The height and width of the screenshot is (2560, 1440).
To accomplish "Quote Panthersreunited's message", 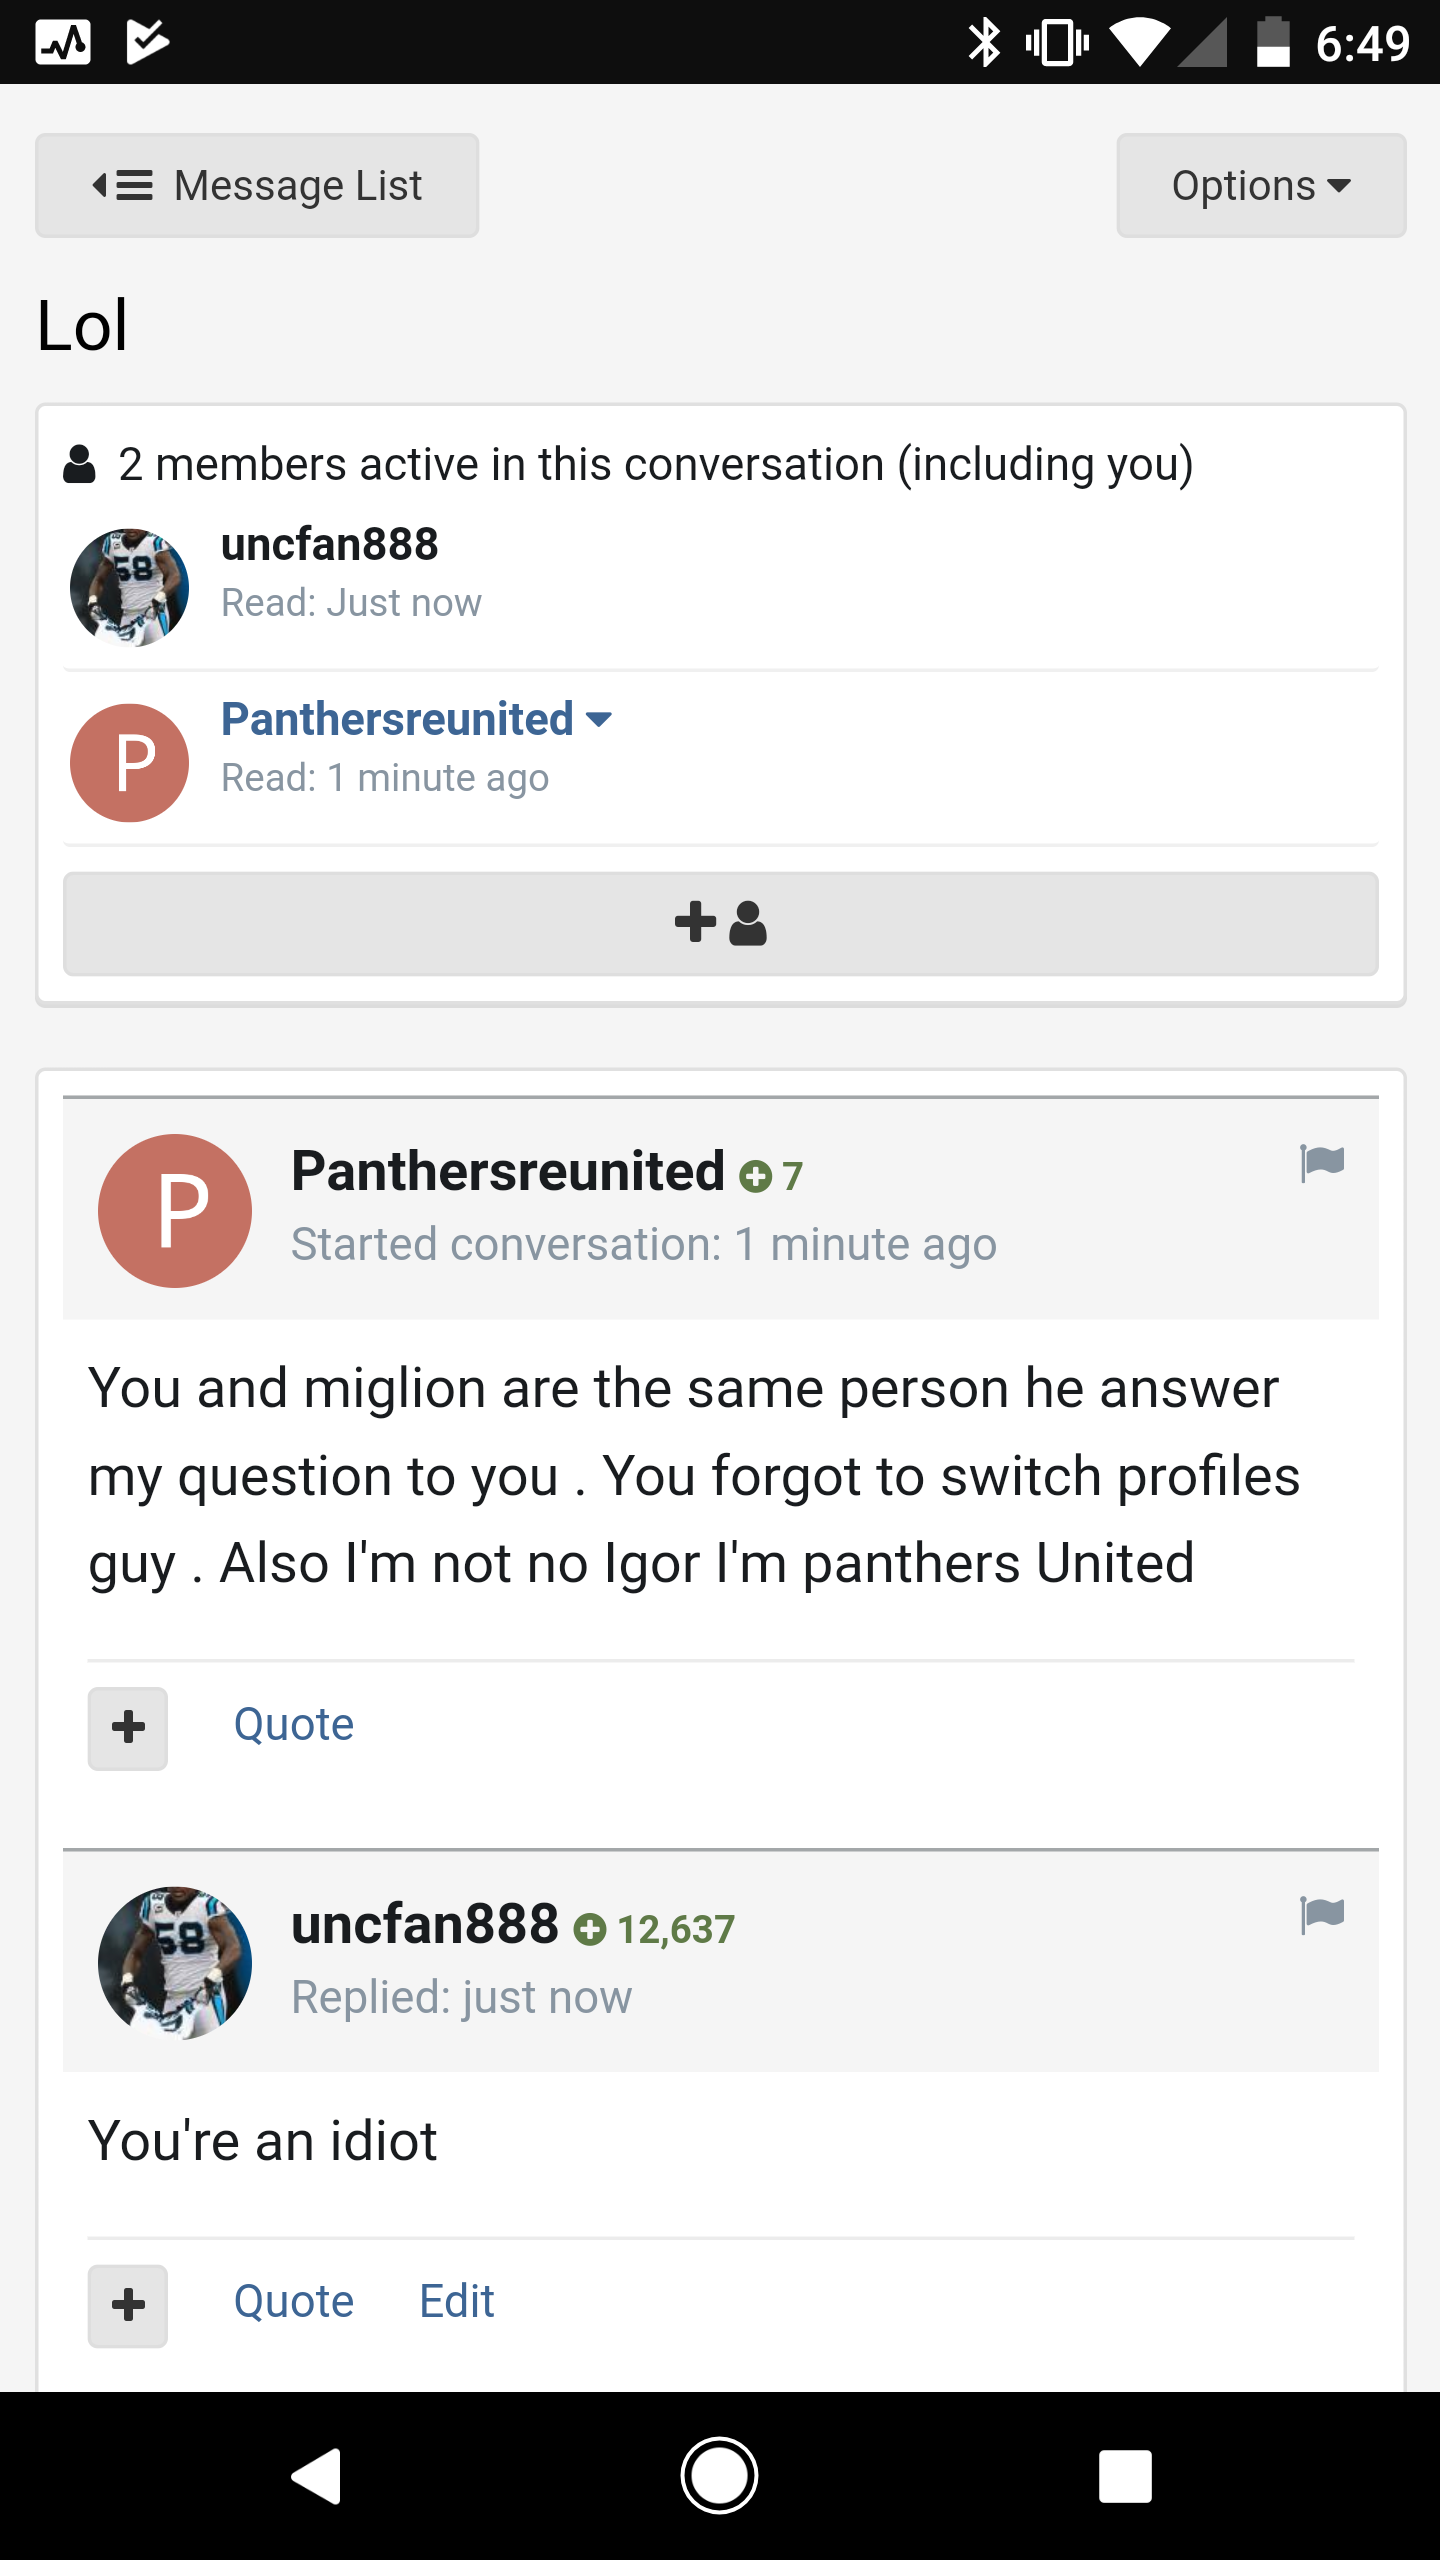I will click(294, 1724).
